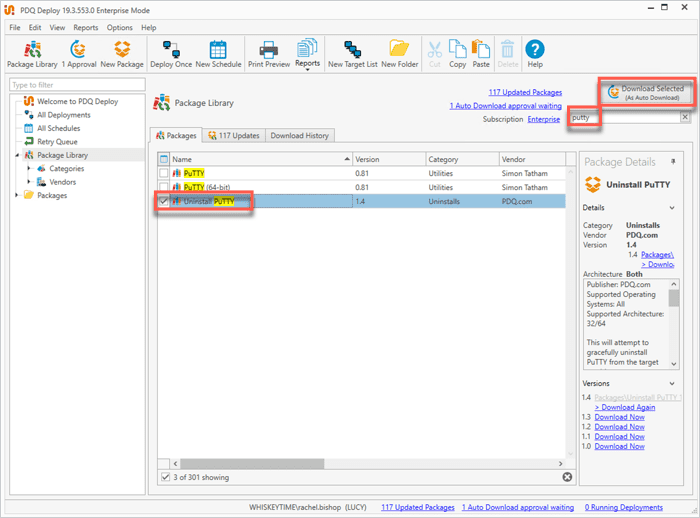The width and height of the screenshot is (700, 518).
Task: Select All Schedules in sidebar
Action: click(x=58, y=128)
